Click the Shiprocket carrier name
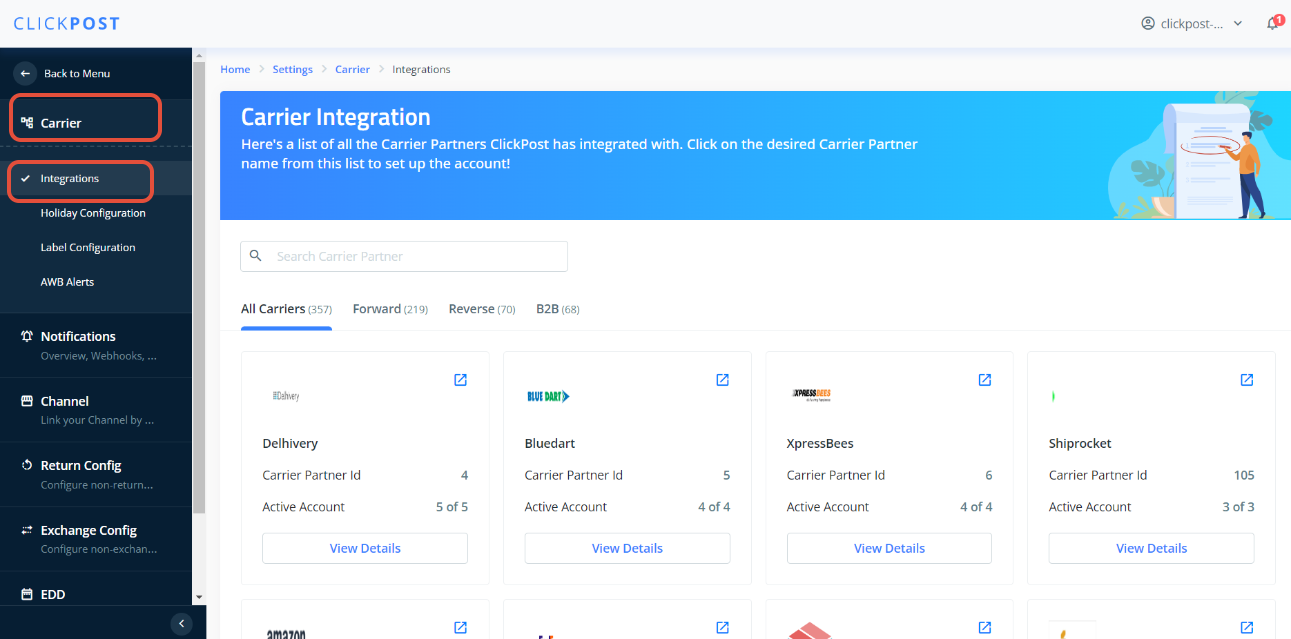The image size is (1291, 639). (x=1080, y=443)
